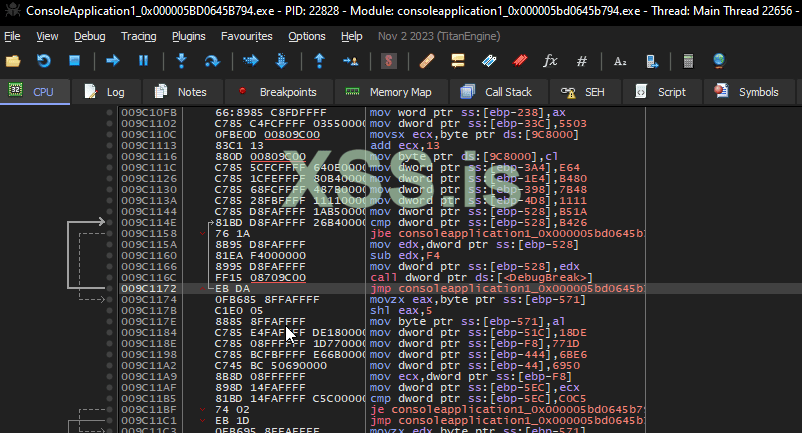This screenshot has height=433, width=802.
Task: Toggle breakpoint dot at address 009C117B
Action: coord(109,310)
